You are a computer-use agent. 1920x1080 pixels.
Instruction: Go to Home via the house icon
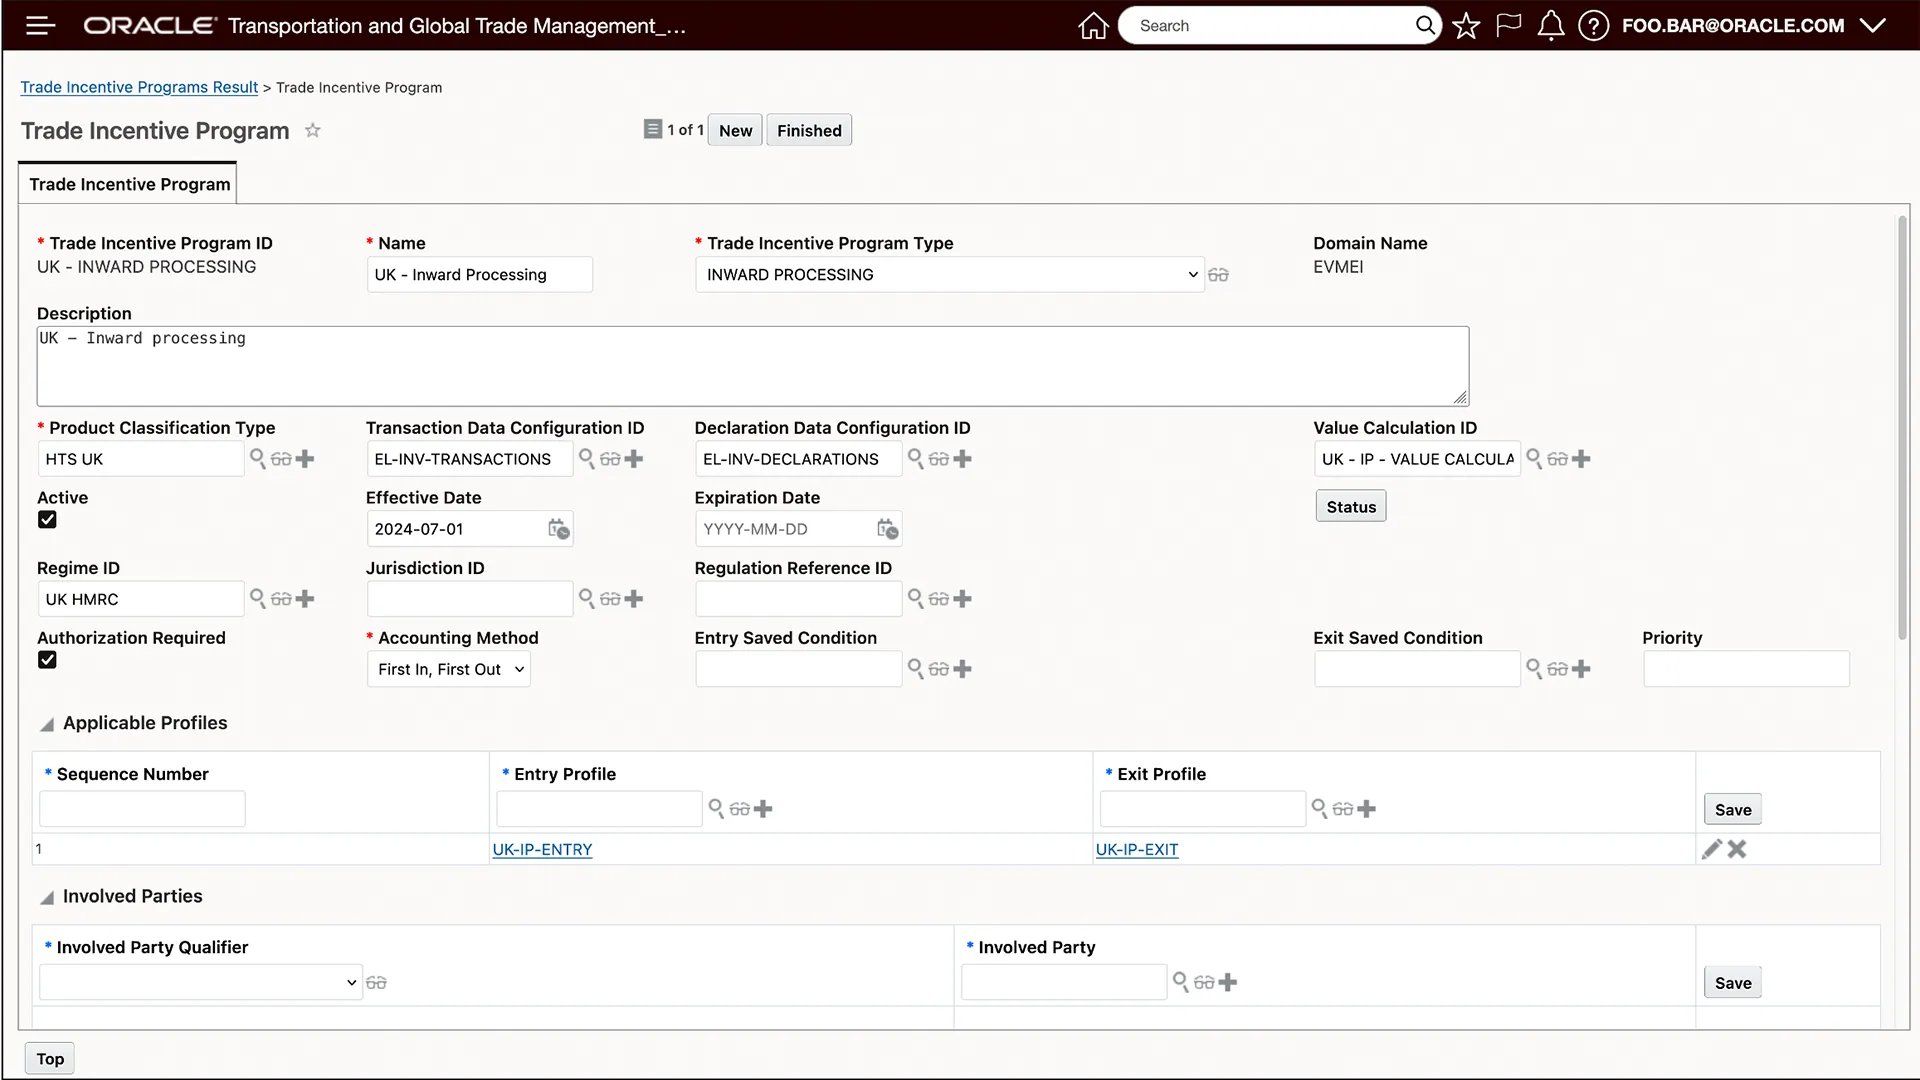pyautogui.click(x=1093, y=26)
